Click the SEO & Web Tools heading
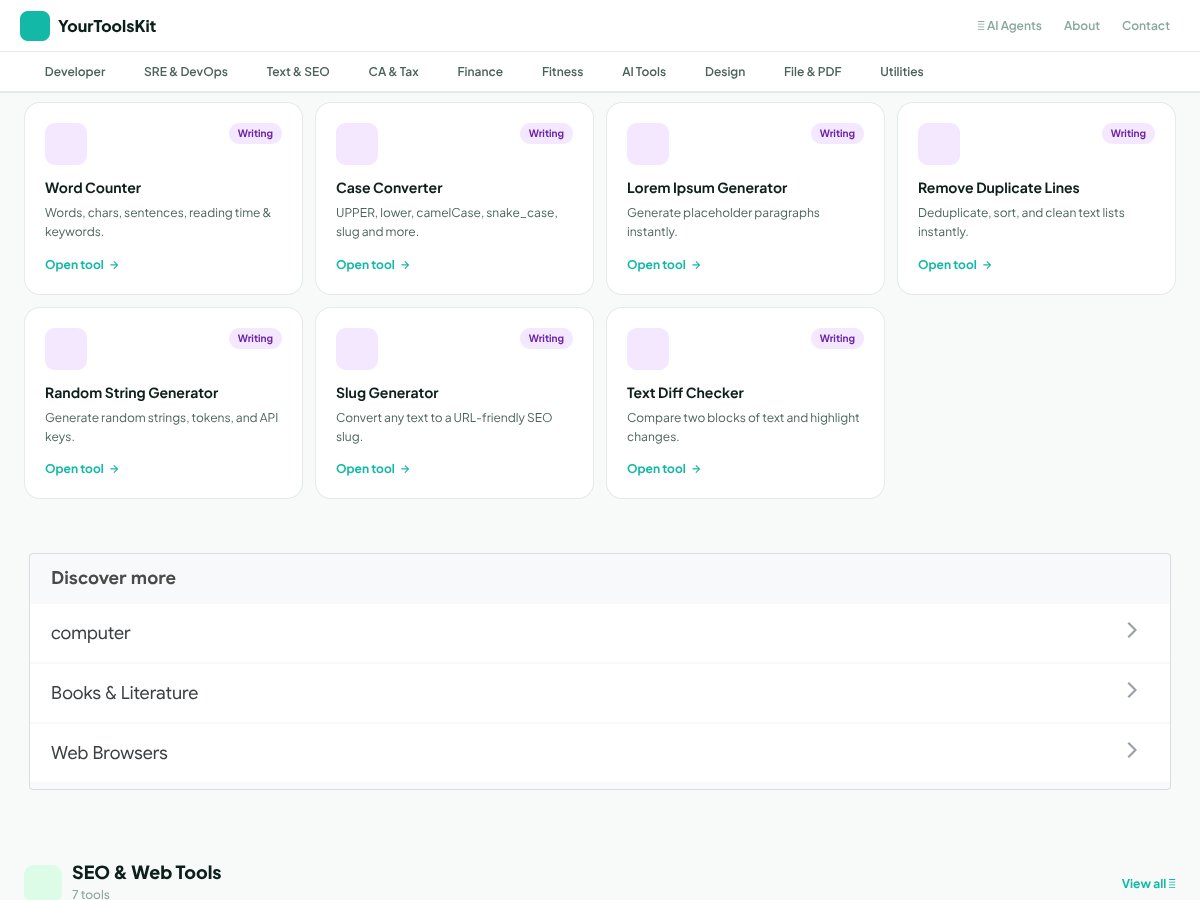 [146, 872]
